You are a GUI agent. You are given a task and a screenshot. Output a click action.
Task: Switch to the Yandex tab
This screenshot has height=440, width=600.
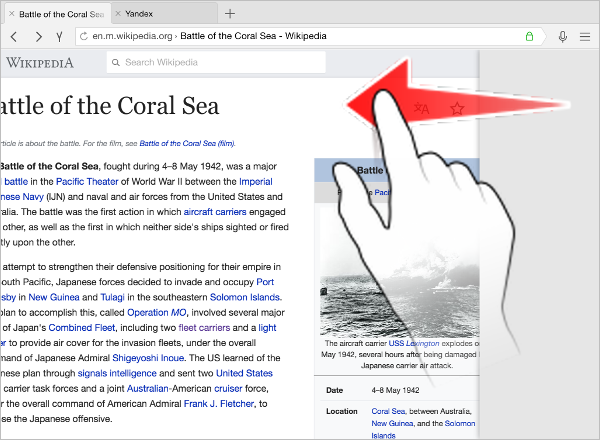point(165,14)
